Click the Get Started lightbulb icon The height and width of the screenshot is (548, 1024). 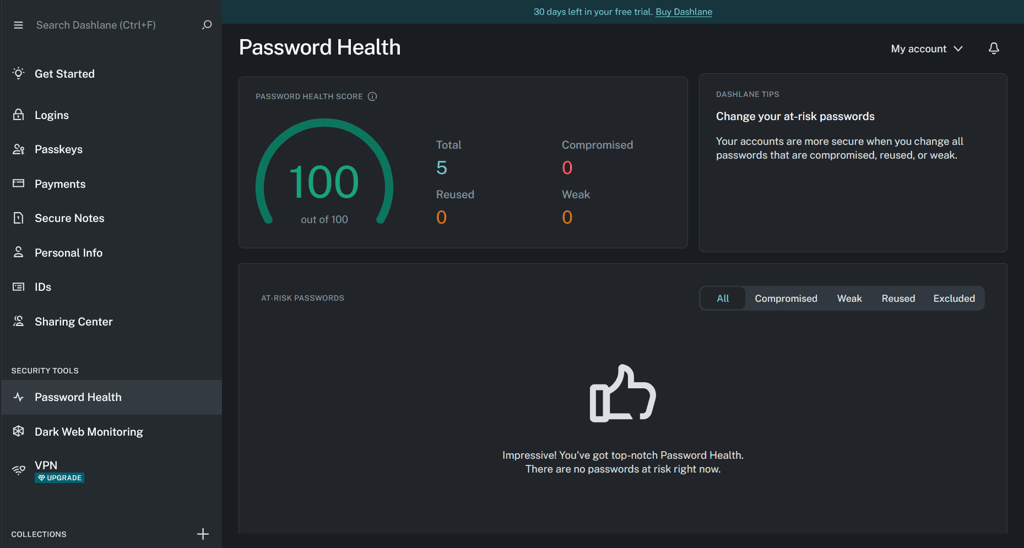coord(18,73)
